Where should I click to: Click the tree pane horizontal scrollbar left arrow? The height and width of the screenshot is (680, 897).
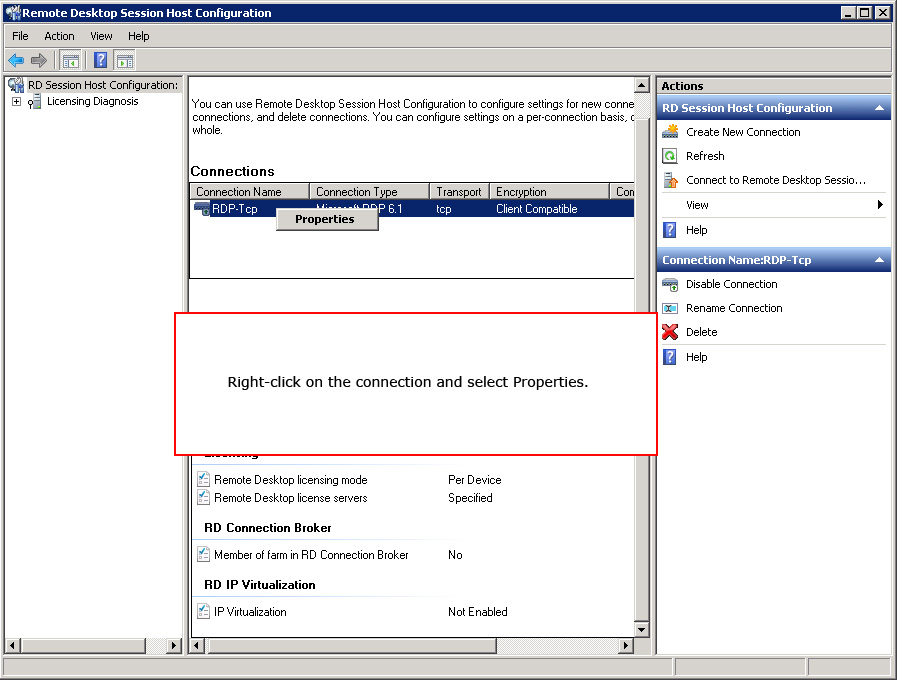(x=12, y=646)
